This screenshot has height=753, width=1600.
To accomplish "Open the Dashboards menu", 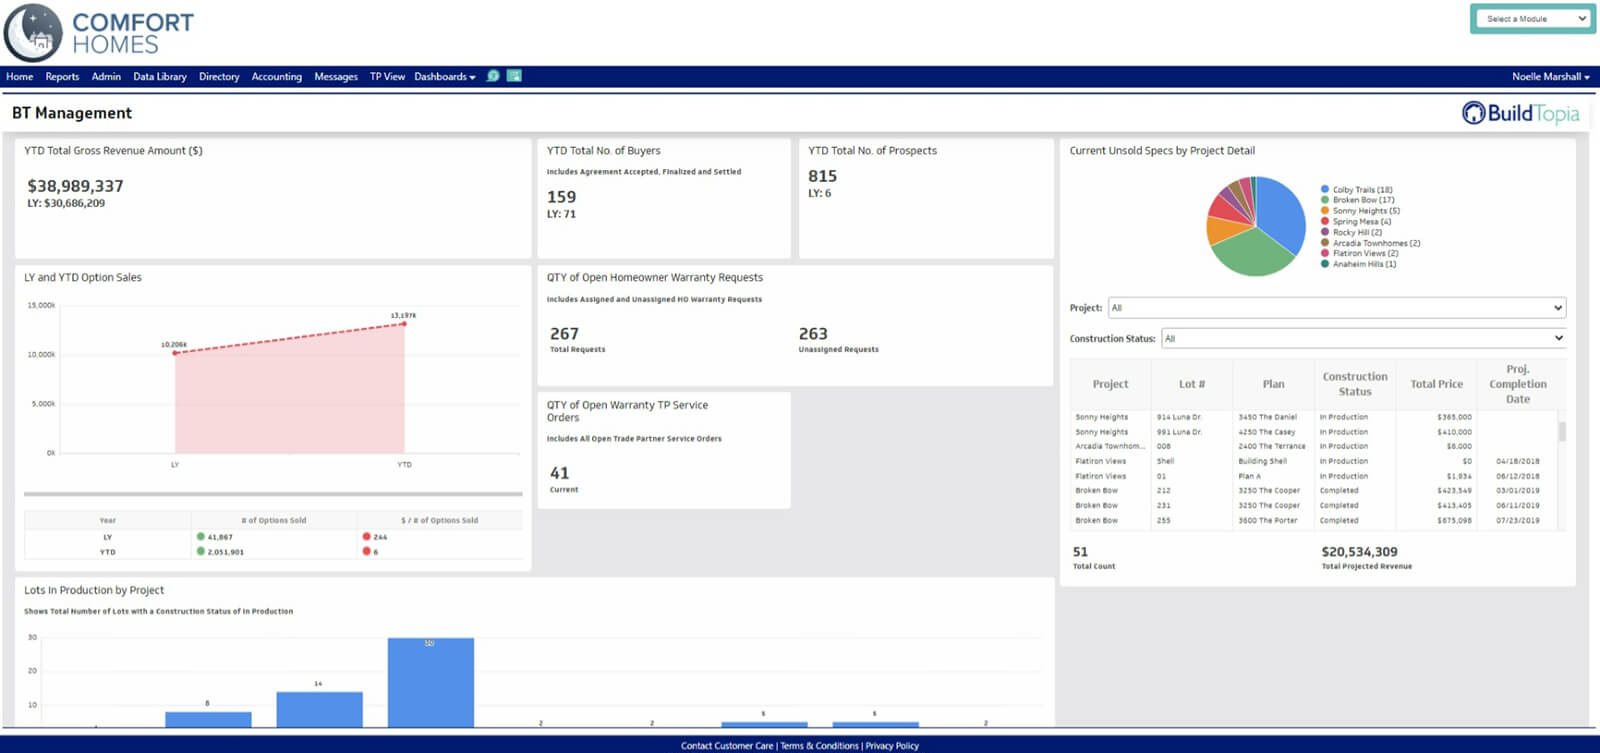I will pyautogui.click(x=444, y=77).
